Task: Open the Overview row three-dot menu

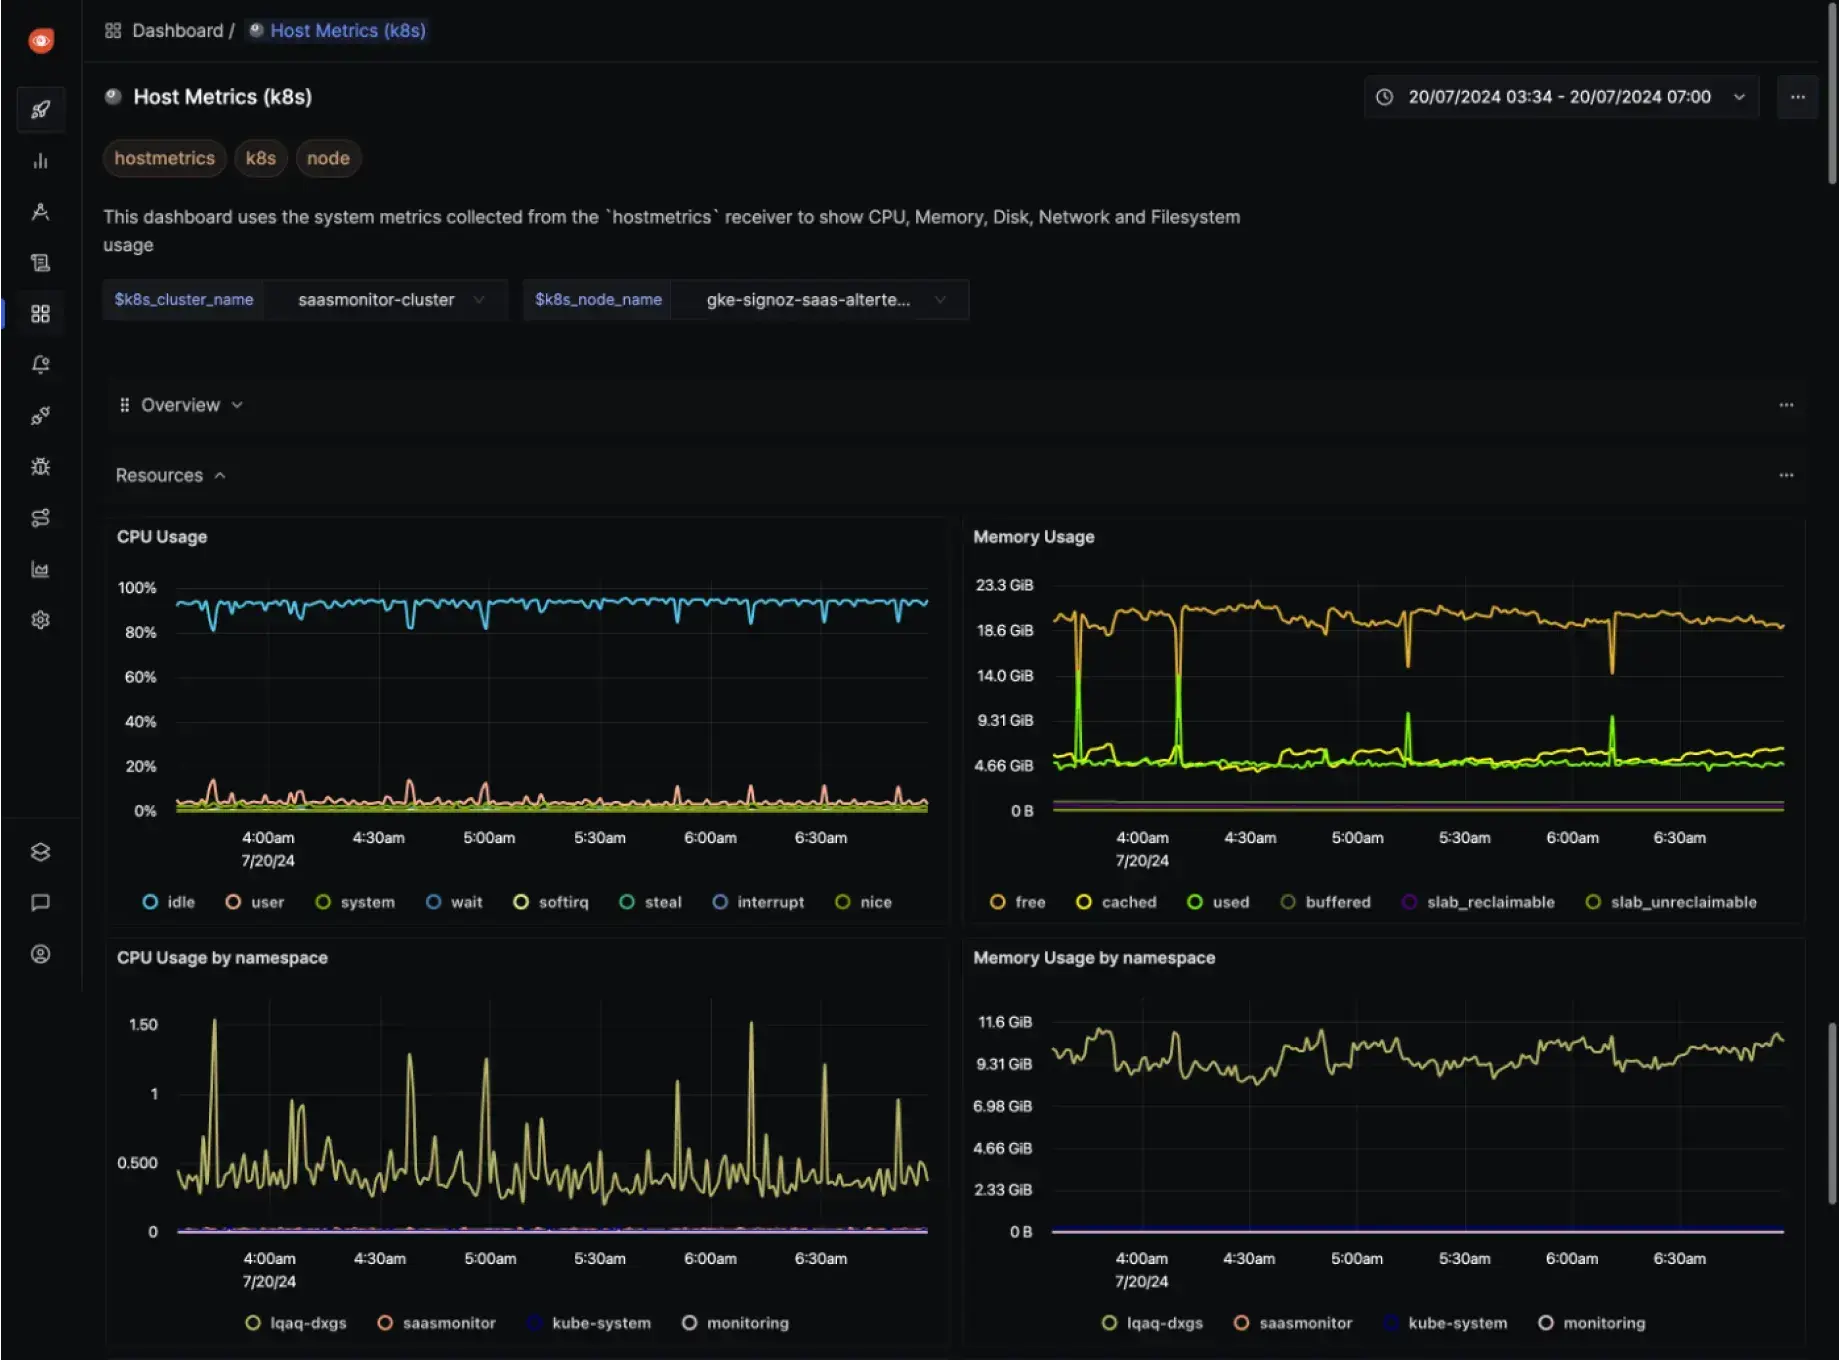Action: pos(1787,405)
